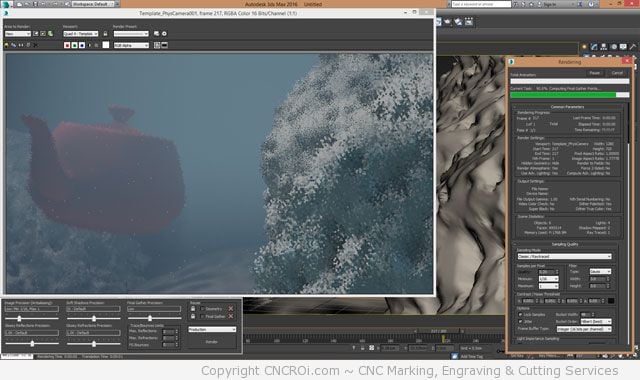The image size is (640, 380).
Task: Click Toggle UI icon at toolbar's right end
Action: coord(164,45)
